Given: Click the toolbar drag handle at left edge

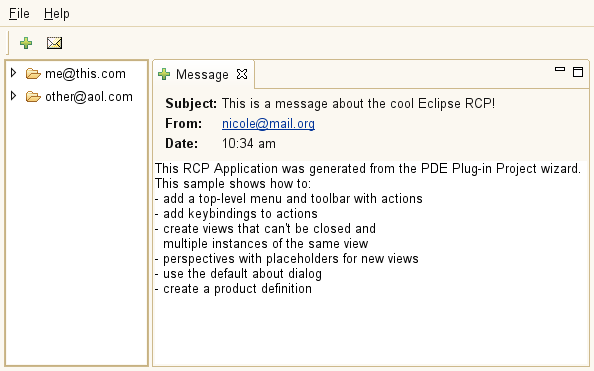Looking at the screenshot, I should pos(8,43).
